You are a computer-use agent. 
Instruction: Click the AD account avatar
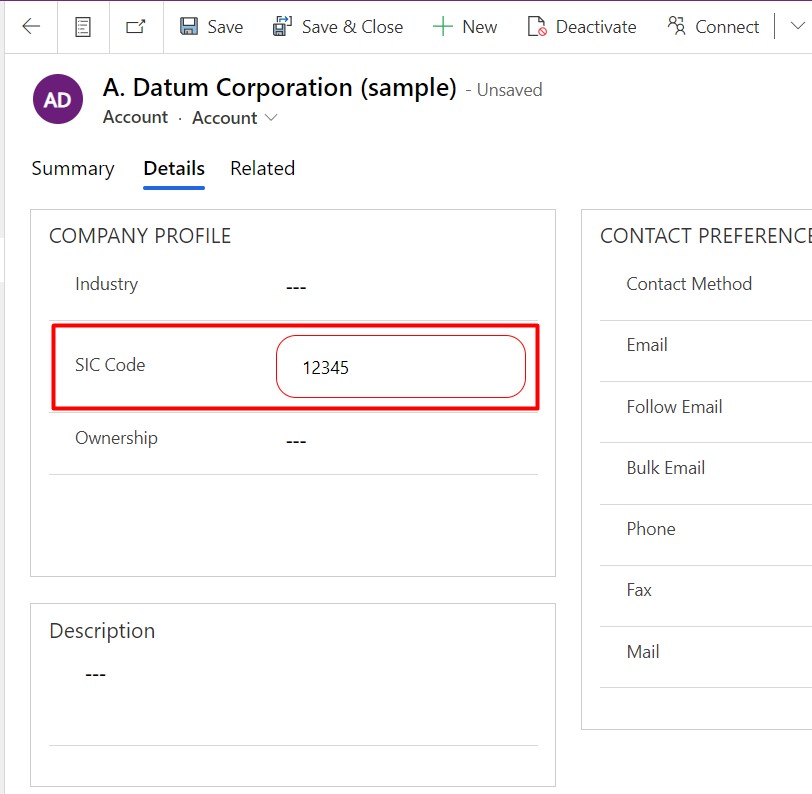point(58,100)
